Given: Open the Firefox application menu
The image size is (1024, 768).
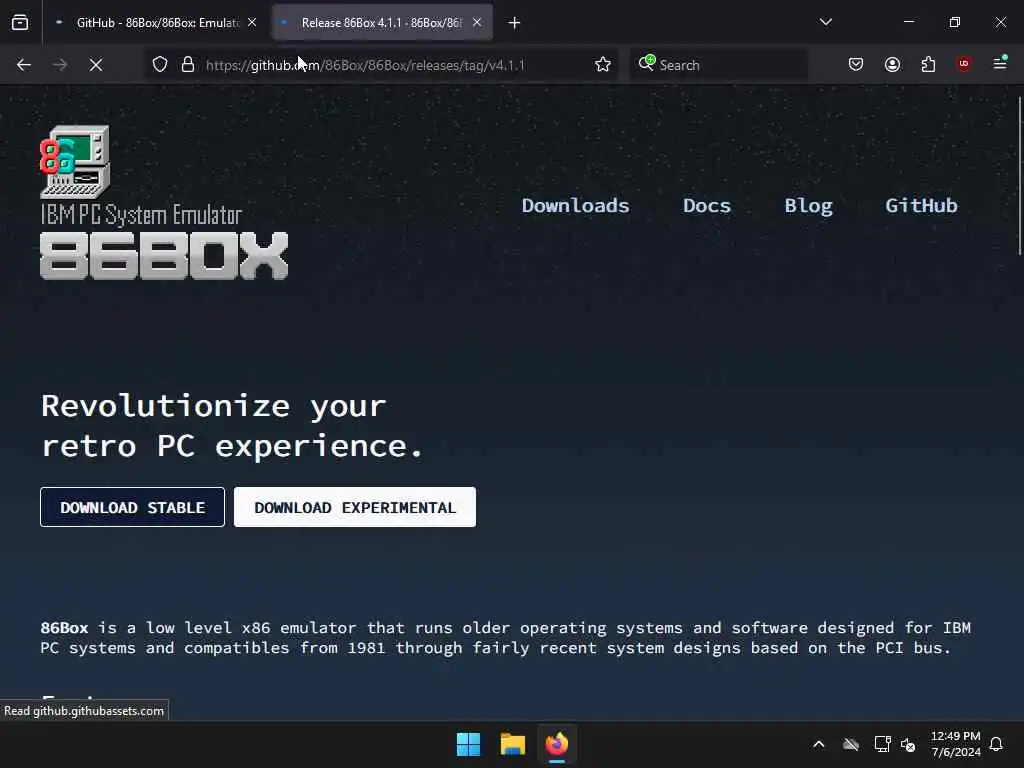Looking at the screenshot, I should click(x=1000, y=63).
